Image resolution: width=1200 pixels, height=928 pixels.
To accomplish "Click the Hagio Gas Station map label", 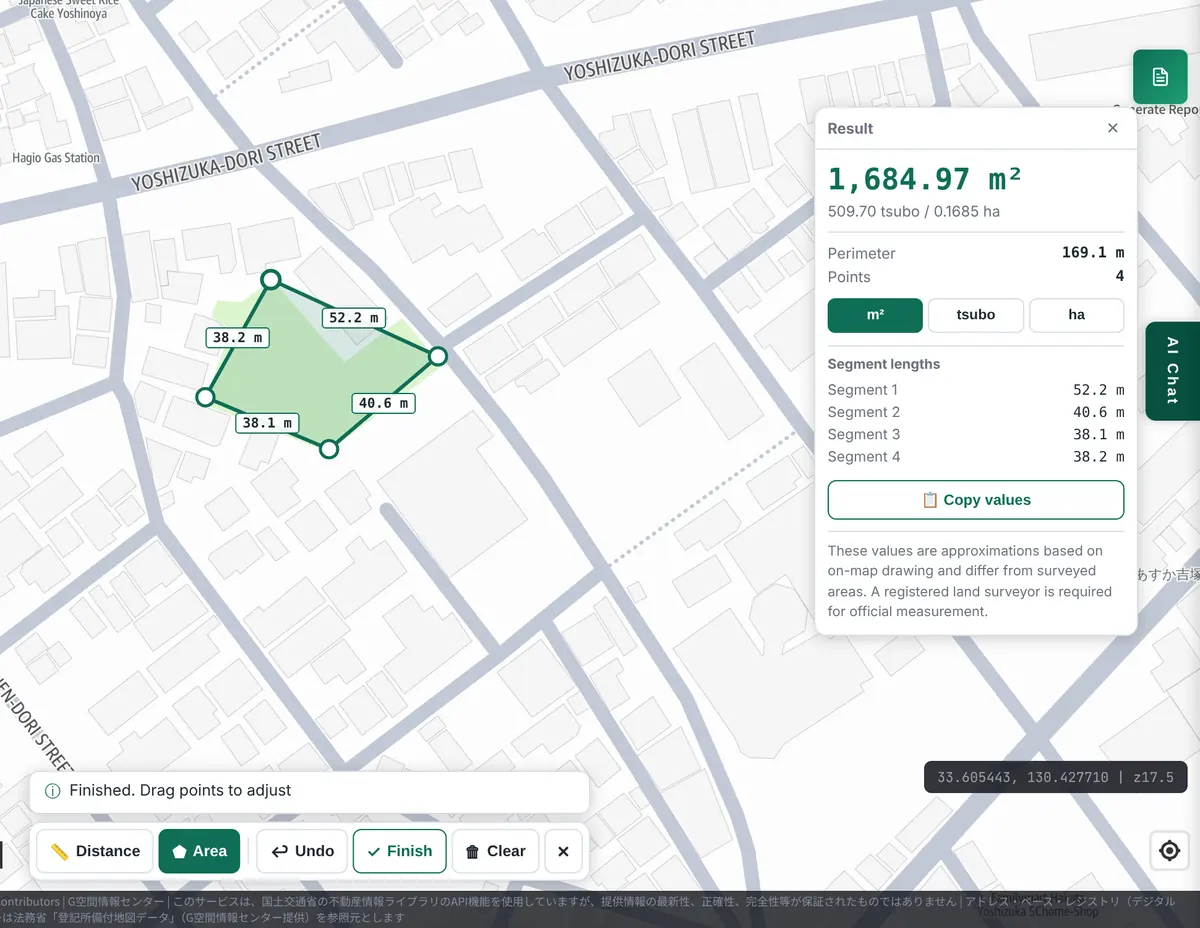I will pos(56,158).
